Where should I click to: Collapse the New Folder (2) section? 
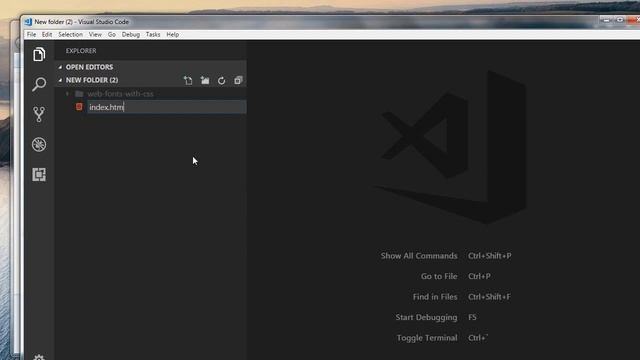click(60, 80)
